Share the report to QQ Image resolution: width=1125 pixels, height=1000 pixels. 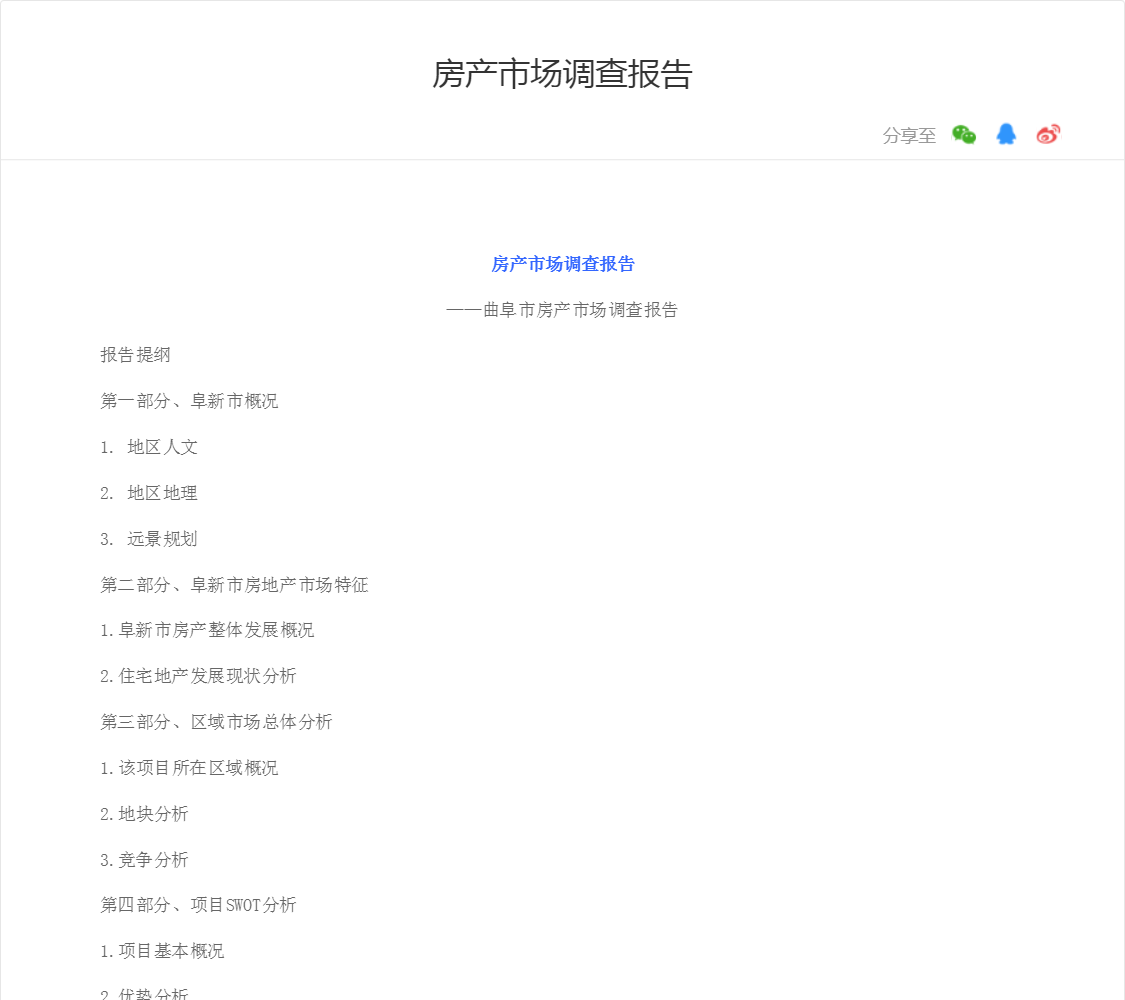coord(1006,134)
